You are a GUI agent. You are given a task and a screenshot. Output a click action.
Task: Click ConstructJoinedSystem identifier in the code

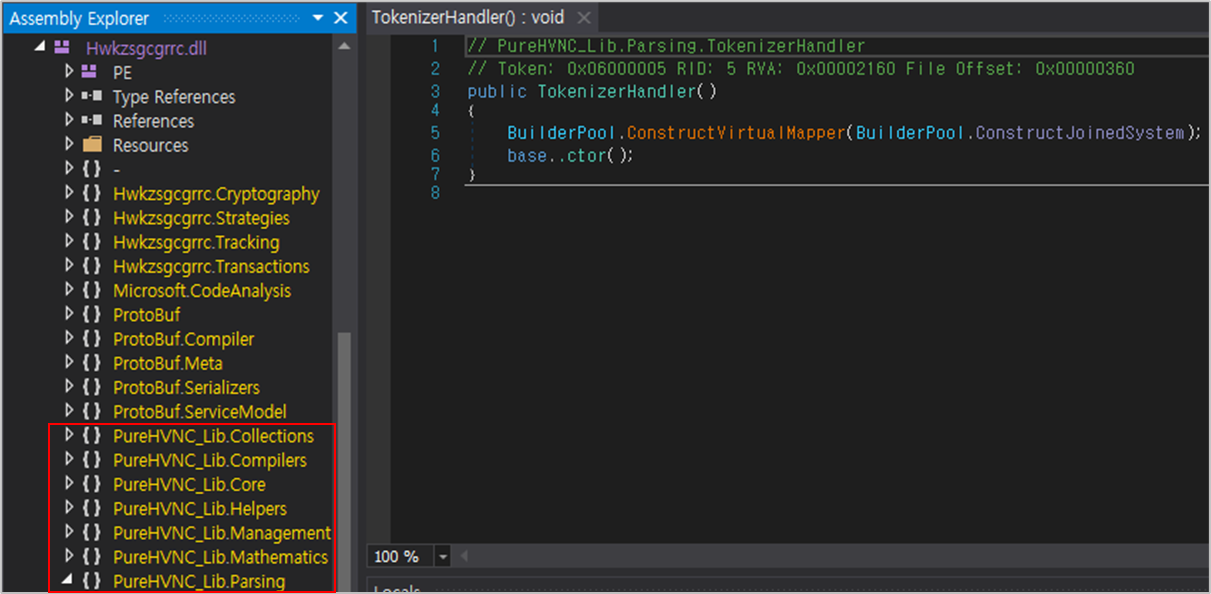coord(1081,133)
